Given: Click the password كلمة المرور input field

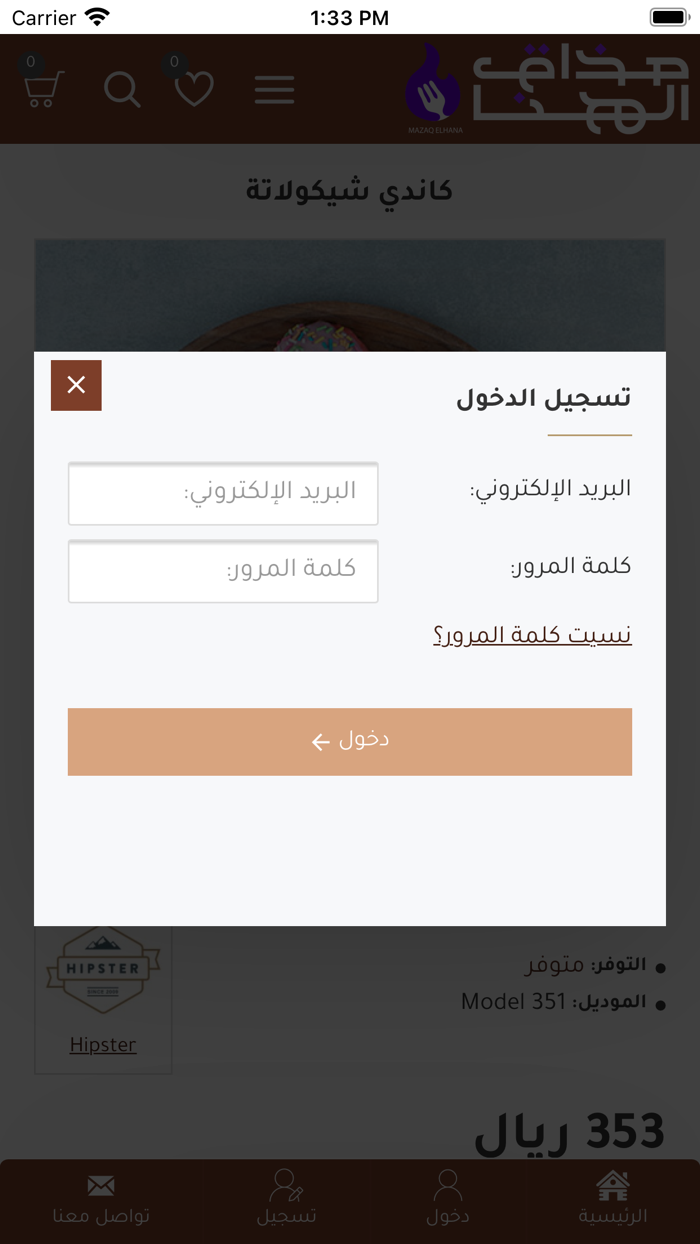Looking at the screenshot, I should (x=223, y=571).
